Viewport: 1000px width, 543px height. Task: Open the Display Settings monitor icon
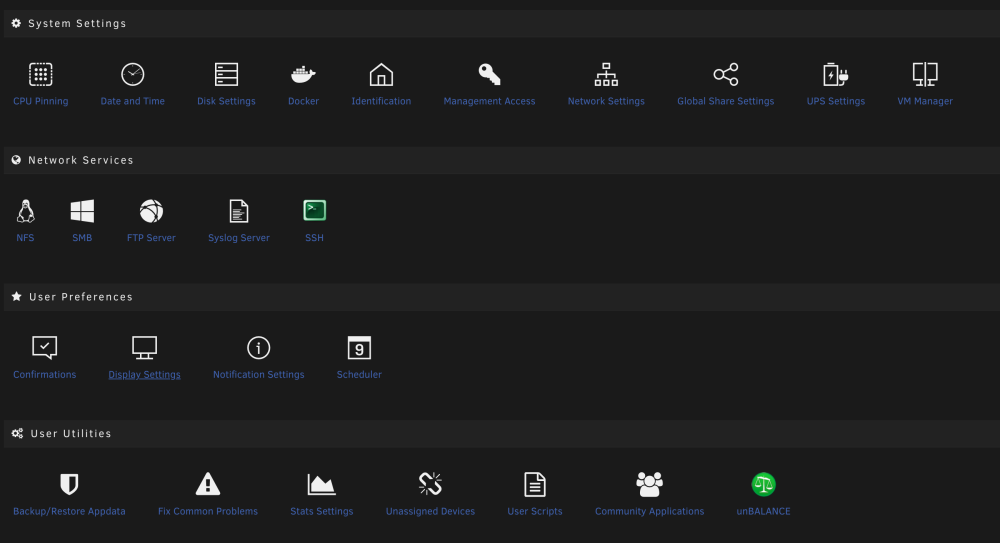pyautogui.click(x=144, y=348)
